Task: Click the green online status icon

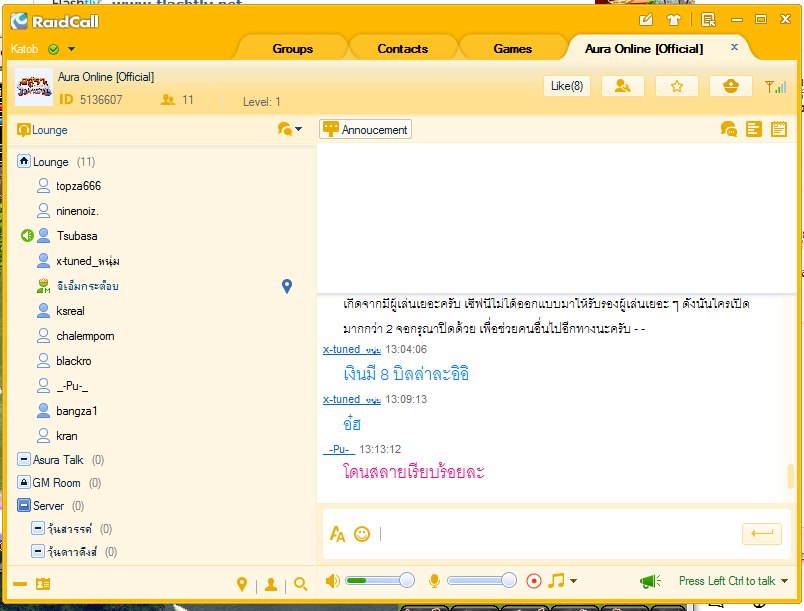Action: [x=53, y=49]
